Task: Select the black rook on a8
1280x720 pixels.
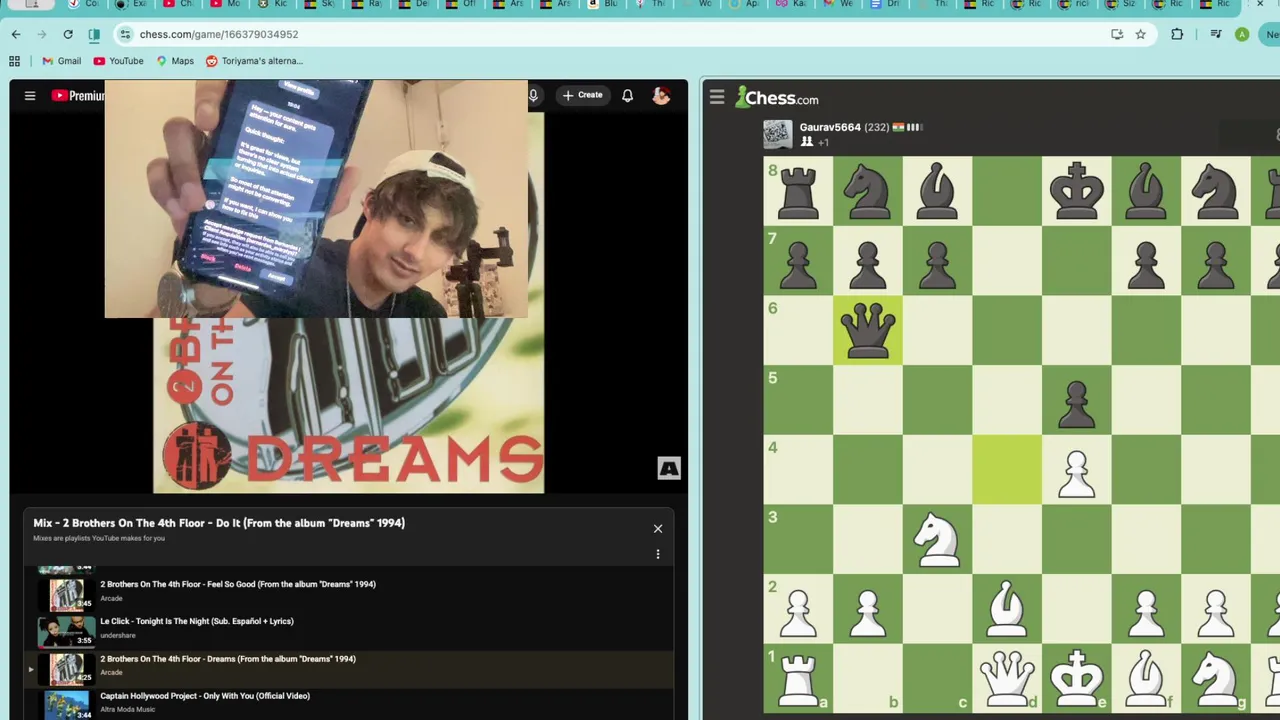Action: click(798, 191)
